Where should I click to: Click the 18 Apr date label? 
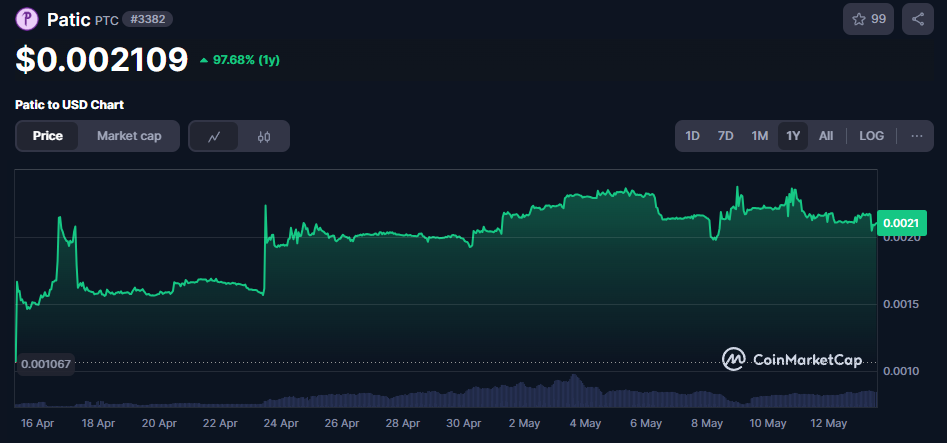pyautogui.click(x=98, y=424)
